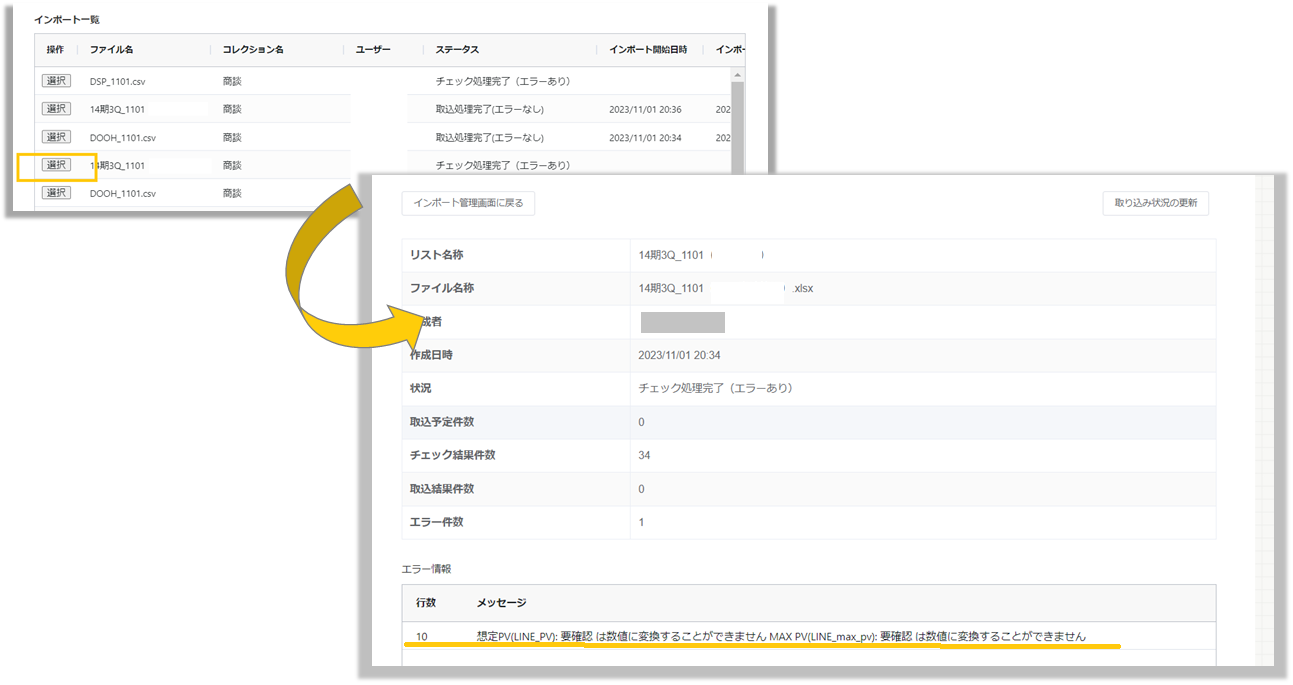Click 選択 for DOOH_1101.csv imported at 20:34
The image size is (1293, 685).
pos(56,137)
